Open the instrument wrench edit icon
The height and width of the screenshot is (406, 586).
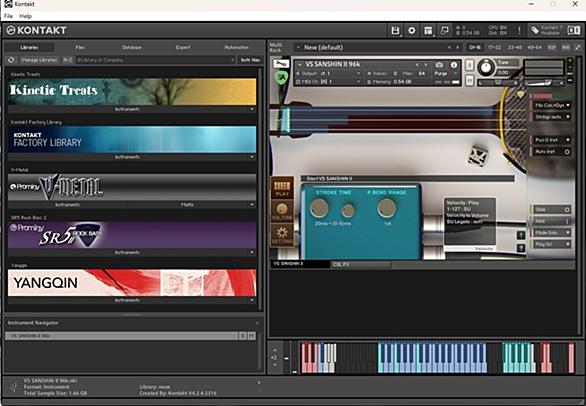tap(281, 64)
